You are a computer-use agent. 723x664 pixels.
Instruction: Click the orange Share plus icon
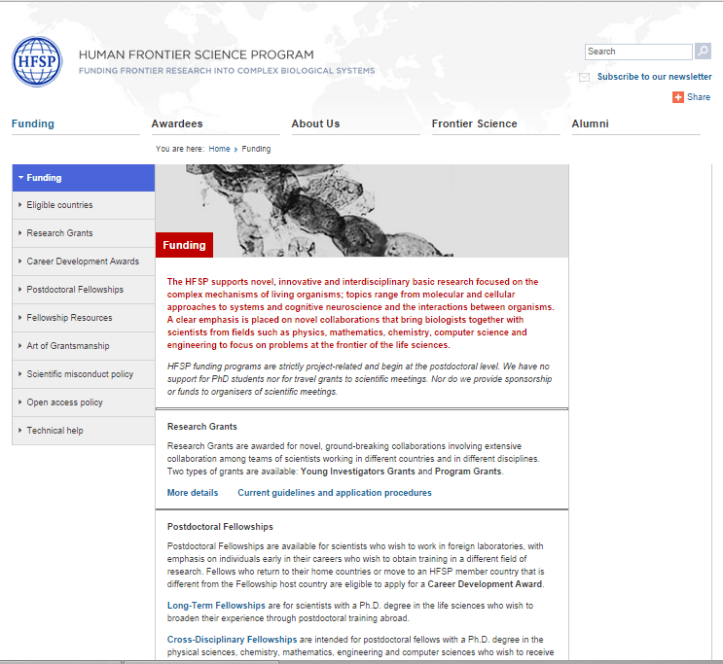pos(678,97)
